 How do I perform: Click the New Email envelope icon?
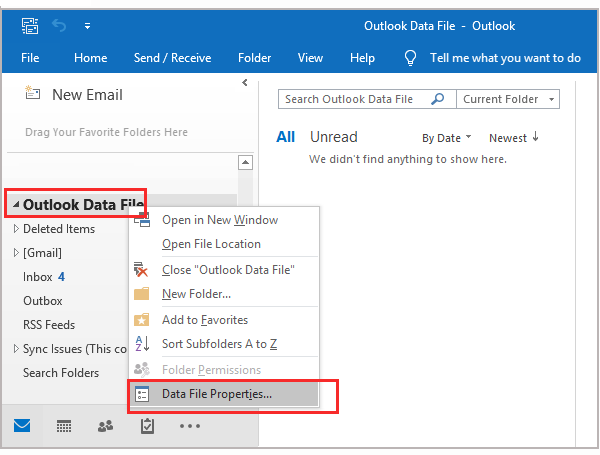[x=33, y=93]
